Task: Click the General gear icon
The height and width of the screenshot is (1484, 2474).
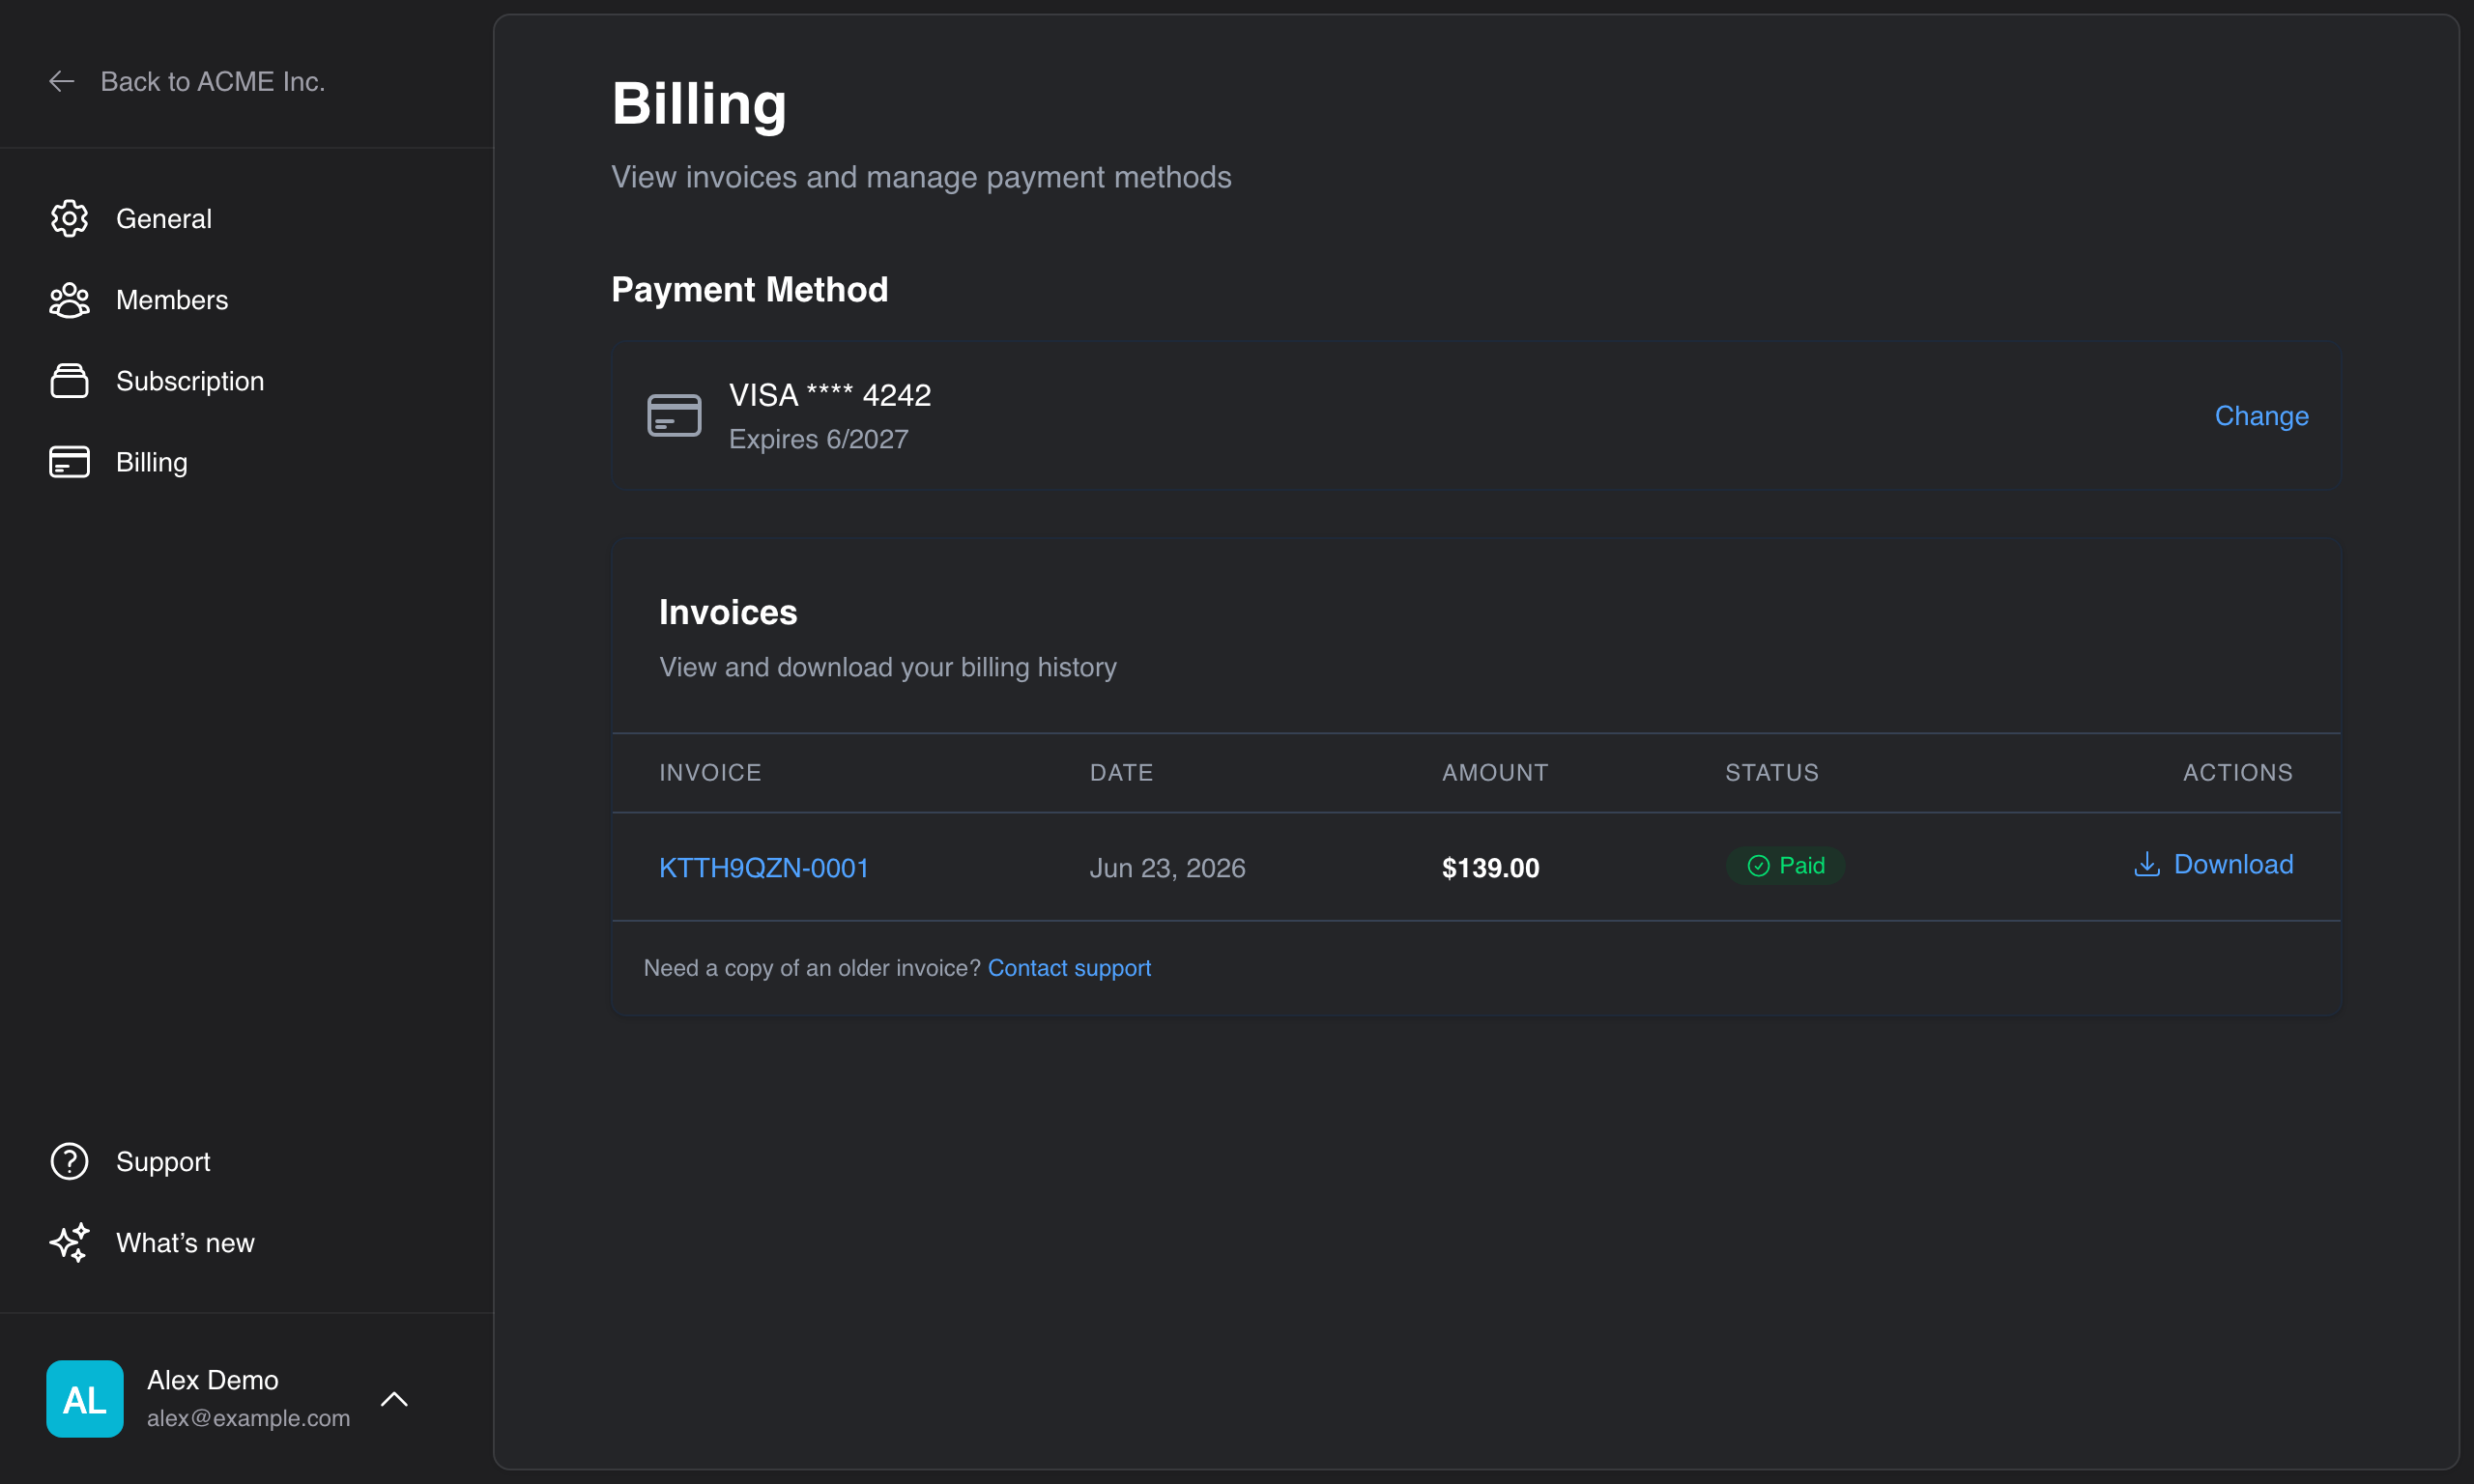Action: coord(69,218)
